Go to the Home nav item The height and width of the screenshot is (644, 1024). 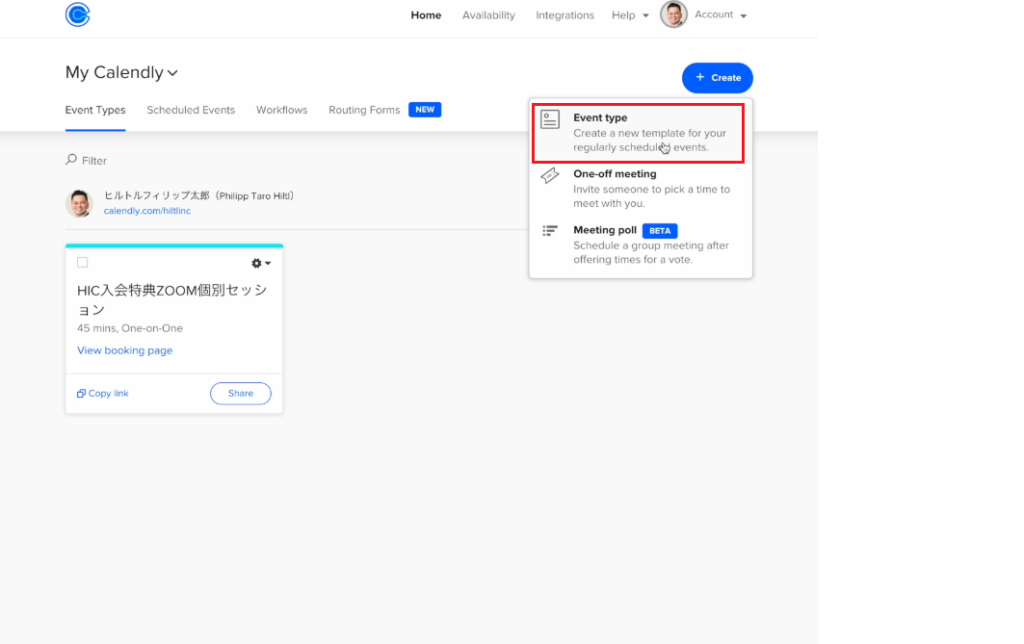(426, 15)
